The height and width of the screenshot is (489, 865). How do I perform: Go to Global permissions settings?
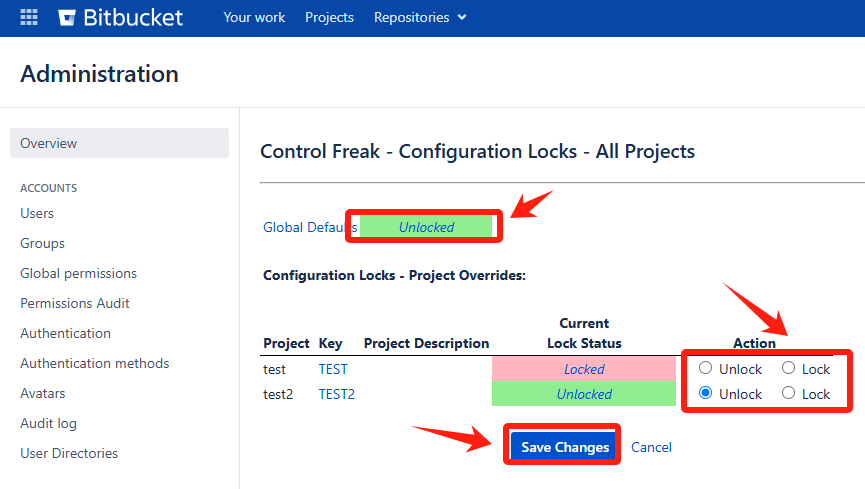coord(78,273)
